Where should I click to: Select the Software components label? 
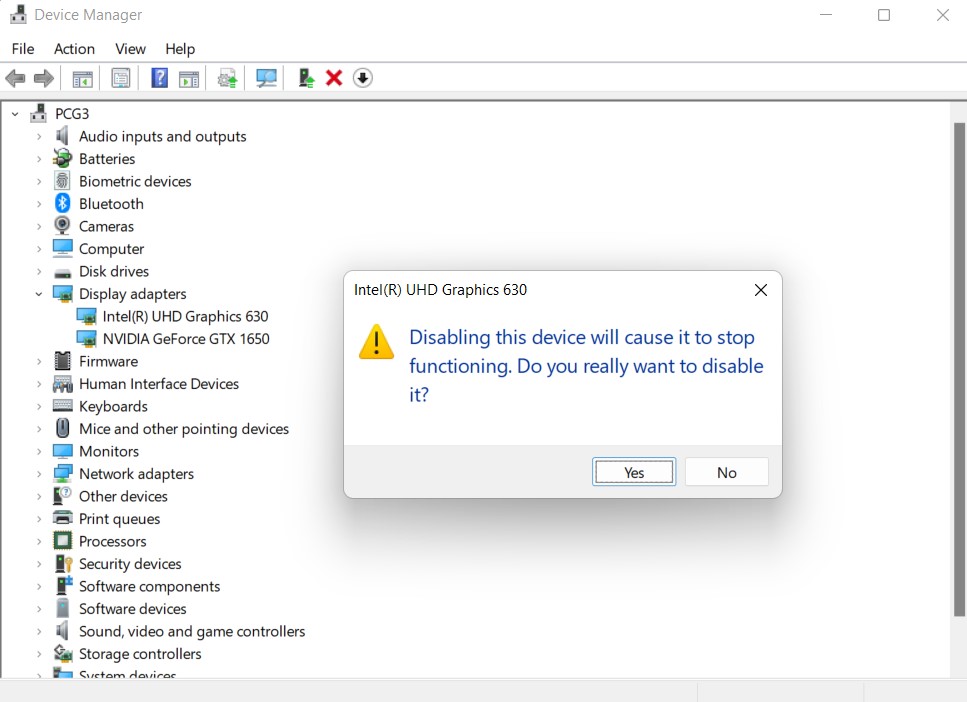pos(149,586)
